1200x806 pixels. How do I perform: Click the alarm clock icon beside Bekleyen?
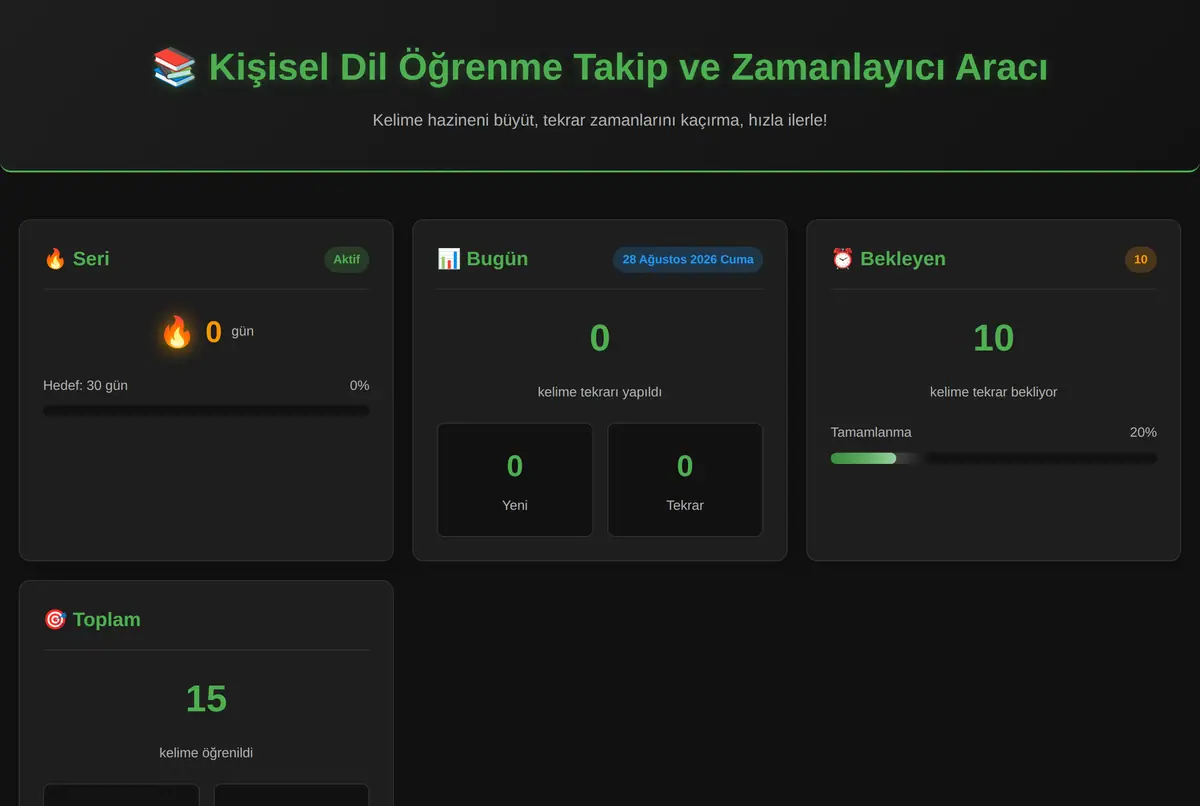coord(843,259)
